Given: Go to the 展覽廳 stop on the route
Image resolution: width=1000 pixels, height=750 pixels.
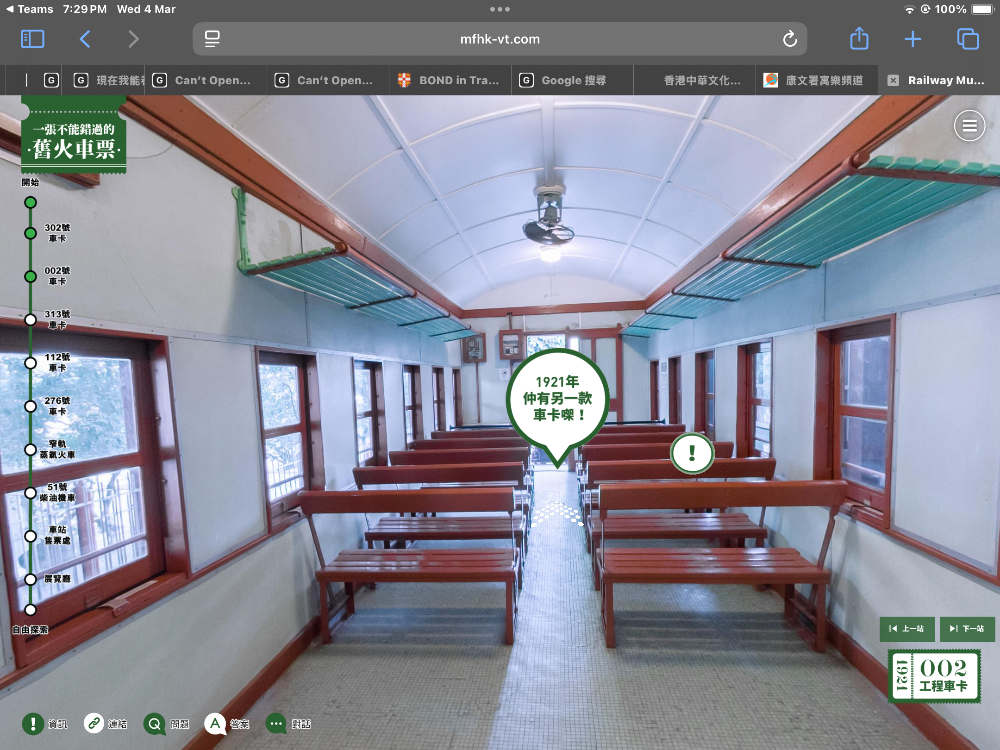Looking at the screenshot, I should pyautogui.click(x=30, y=579).
